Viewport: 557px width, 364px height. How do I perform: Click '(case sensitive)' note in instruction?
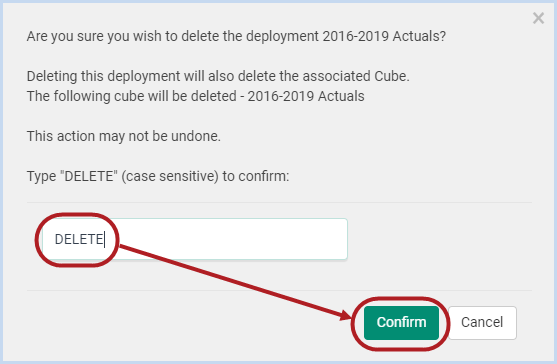[x=170, y=176]
